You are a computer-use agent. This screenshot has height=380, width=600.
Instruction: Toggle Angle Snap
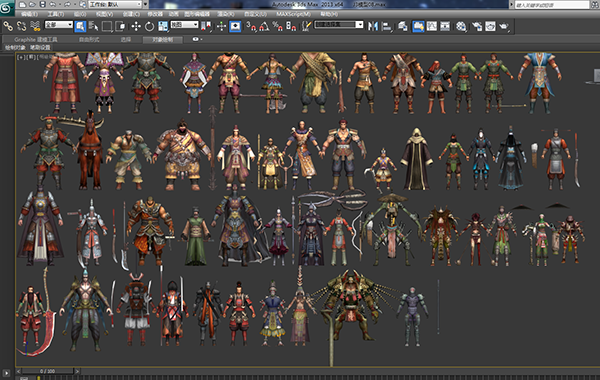point(264,26)
